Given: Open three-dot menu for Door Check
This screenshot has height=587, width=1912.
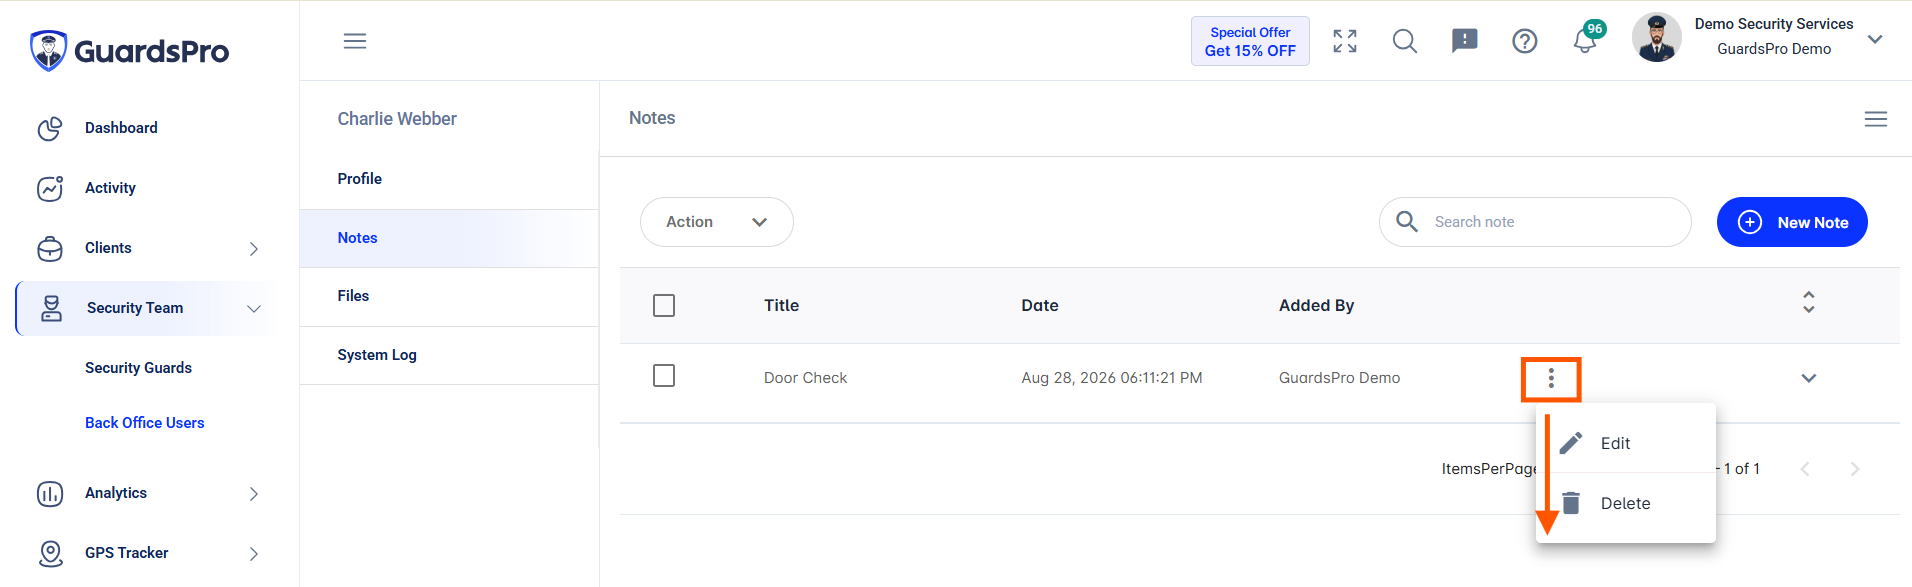Looking at the screenshot, I should pos(1551,379).
